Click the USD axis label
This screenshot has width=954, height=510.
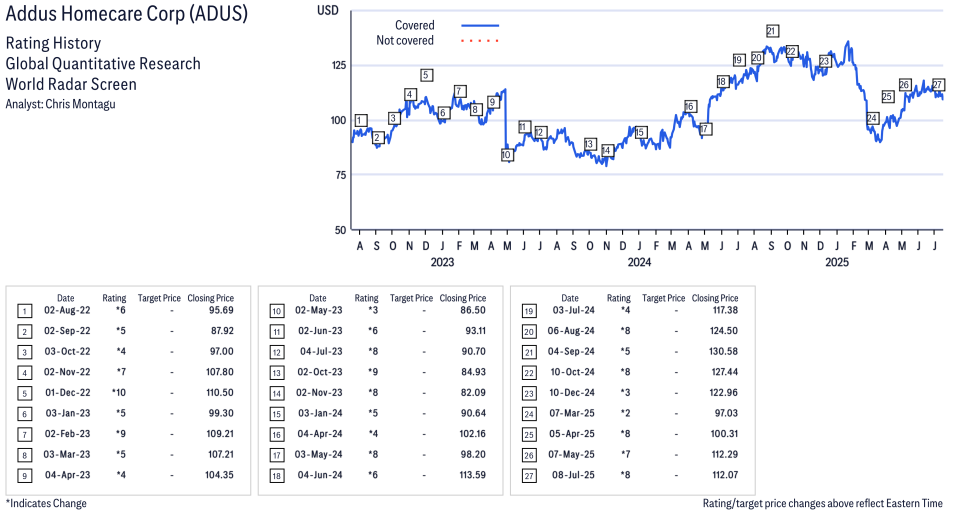point(327,10)
